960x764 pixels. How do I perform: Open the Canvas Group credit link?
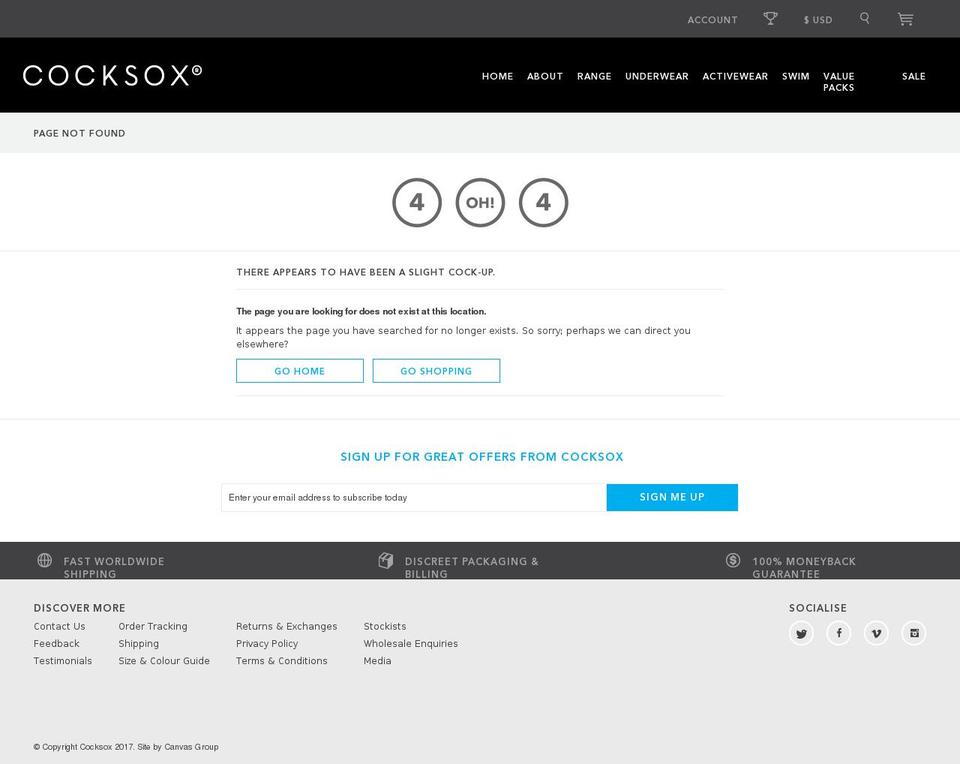point(191,747)
